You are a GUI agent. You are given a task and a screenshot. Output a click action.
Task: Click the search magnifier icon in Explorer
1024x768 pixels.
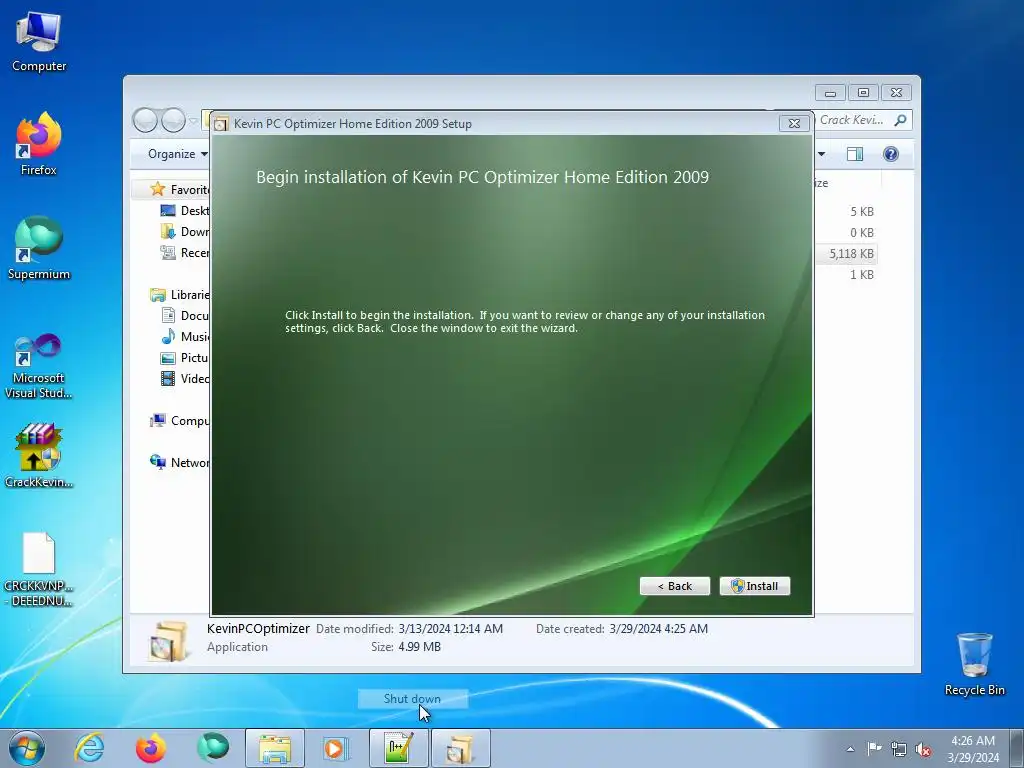point(901,120)
